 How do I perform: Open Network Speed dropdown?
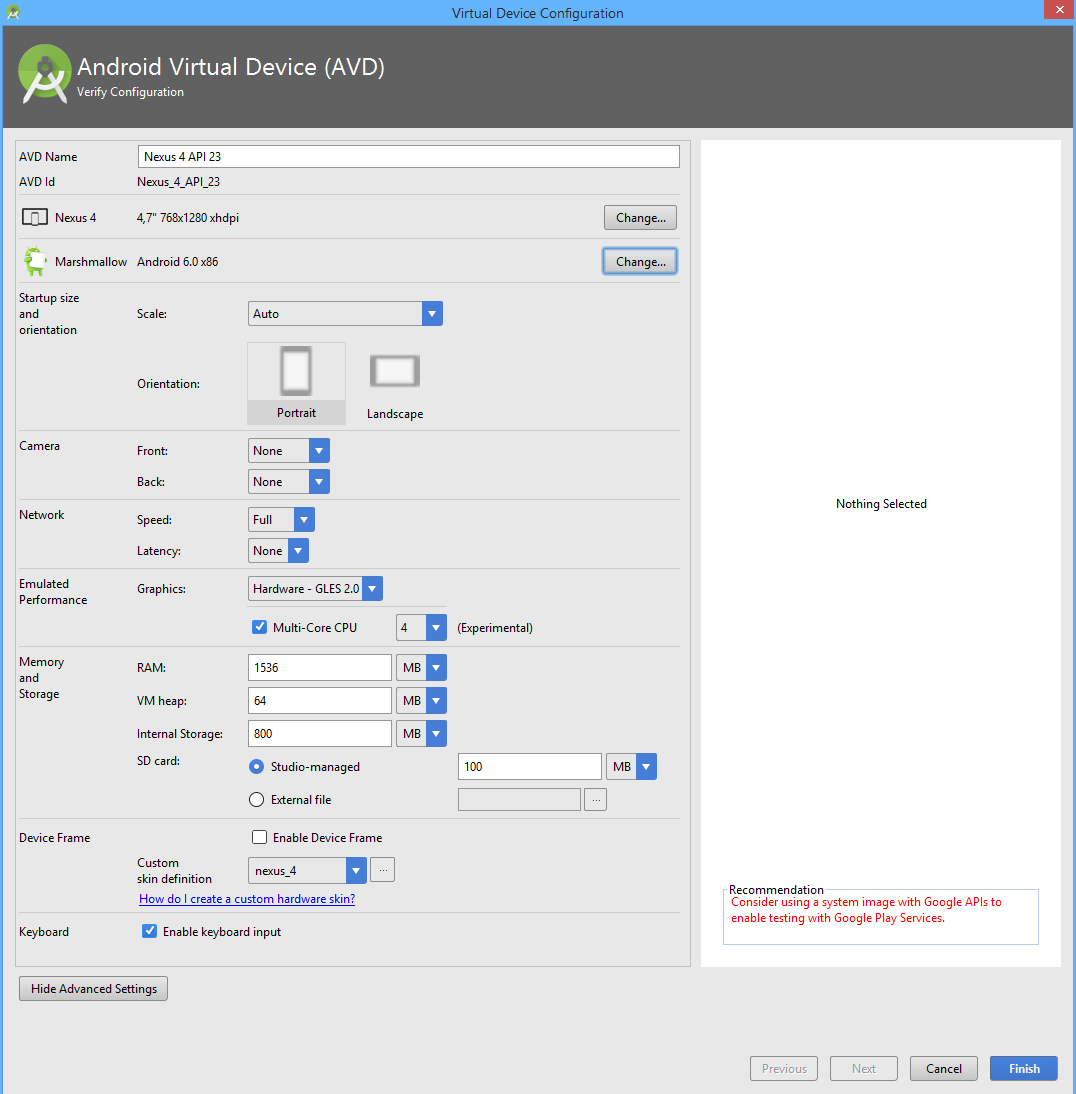point(281,520)
